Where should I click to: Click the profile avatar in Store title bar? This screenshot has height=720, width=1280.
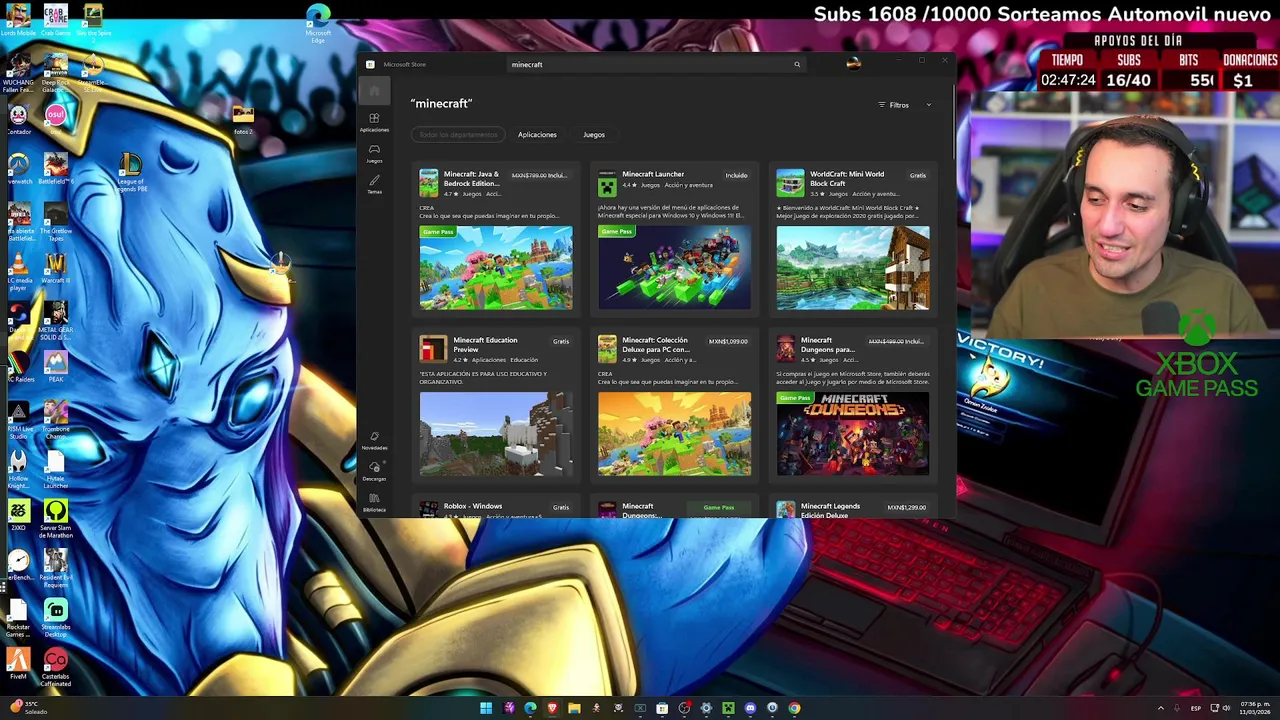(x=853, y=63)
